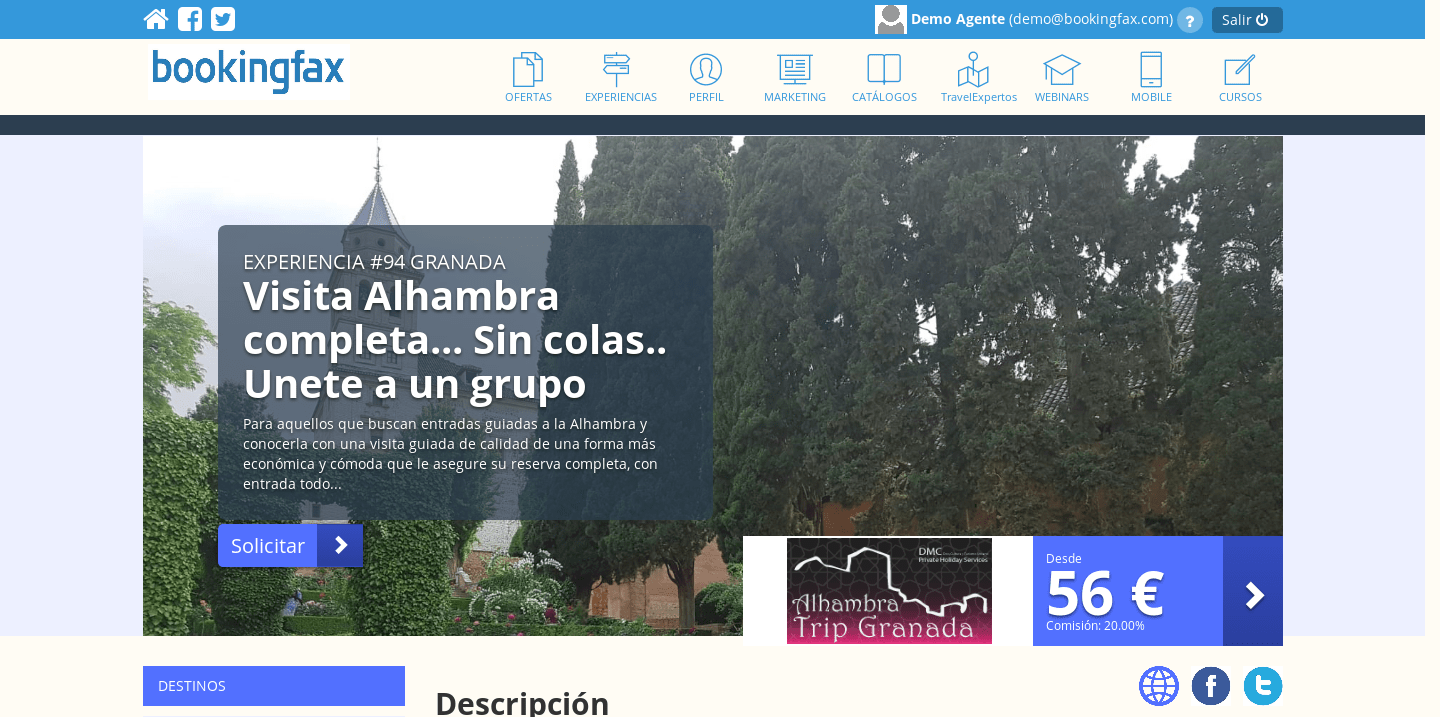Viewport: 1440px width, 717px height.
Task: Click Solicitar button on banner
Action: click(x=290, y=545)
